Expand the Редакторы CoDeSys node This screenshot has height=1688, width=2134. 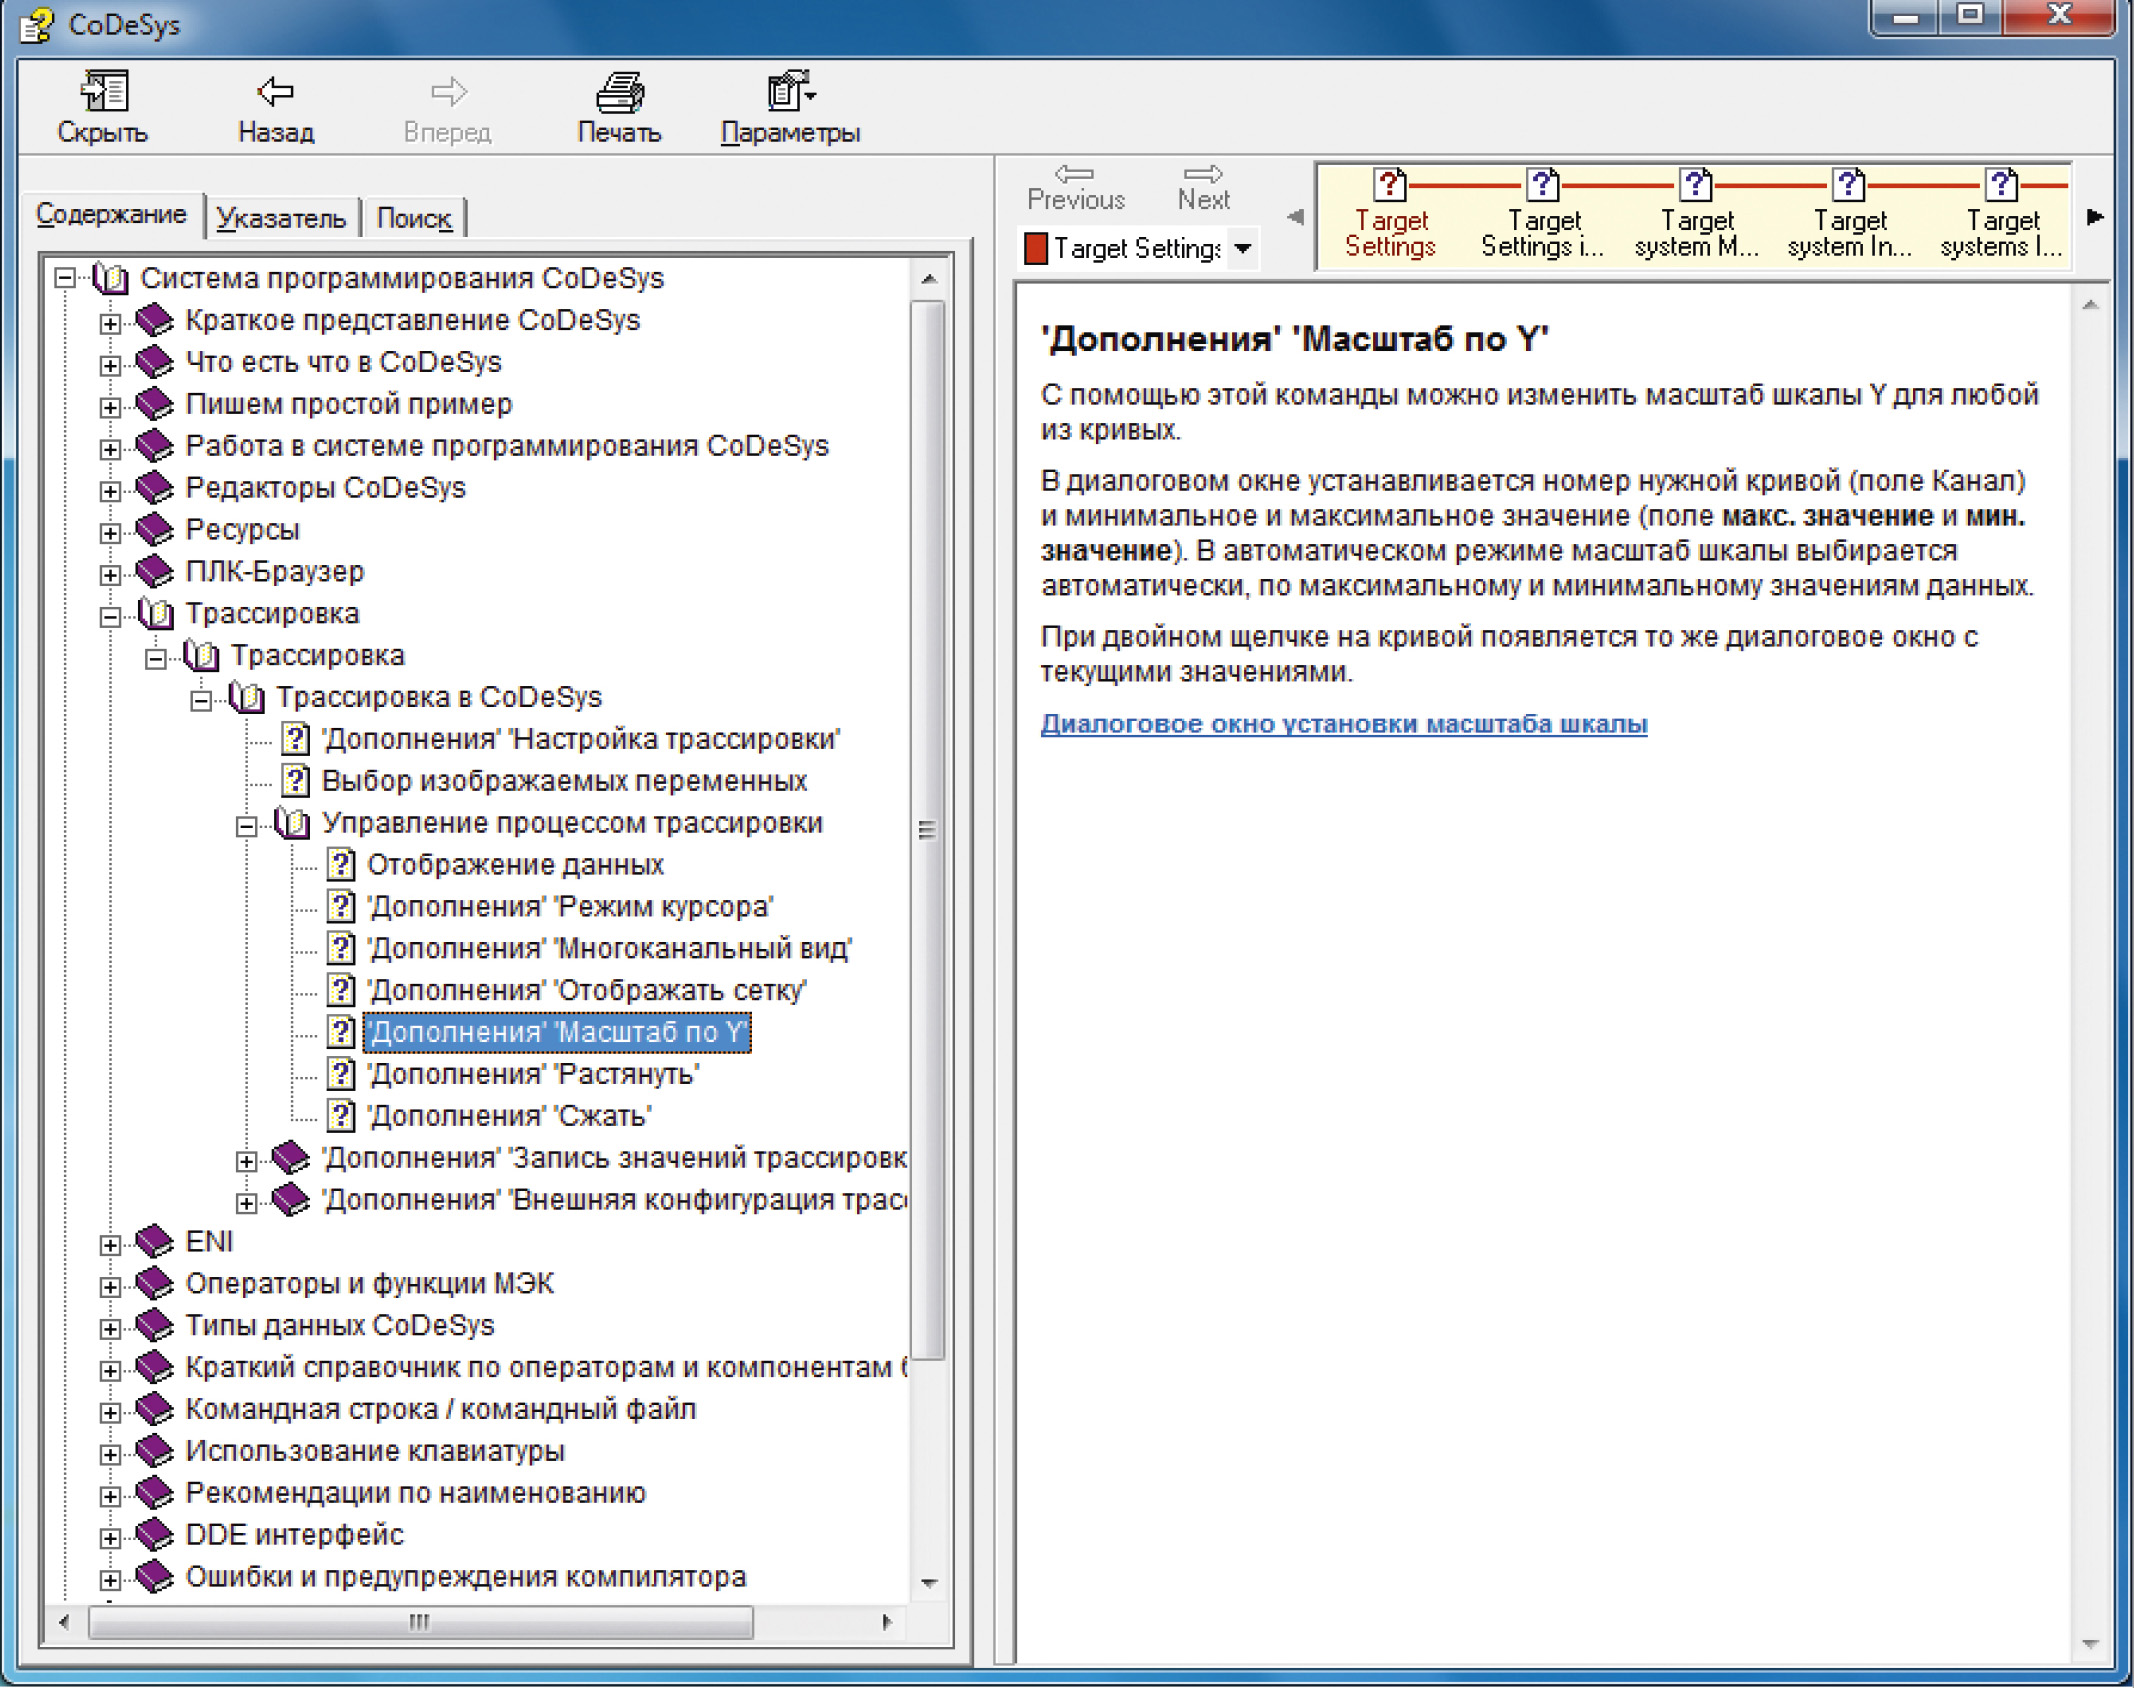coord(110,491)
